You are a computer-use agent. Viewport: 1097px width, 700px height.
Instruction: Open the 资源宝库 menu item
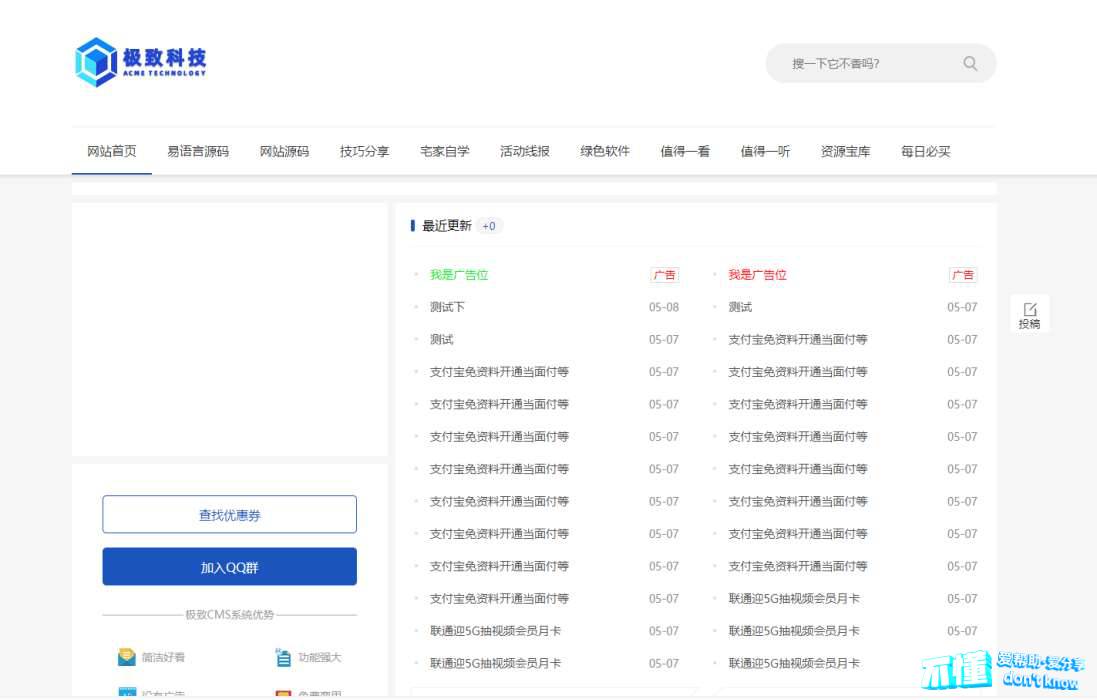[845, 152]
